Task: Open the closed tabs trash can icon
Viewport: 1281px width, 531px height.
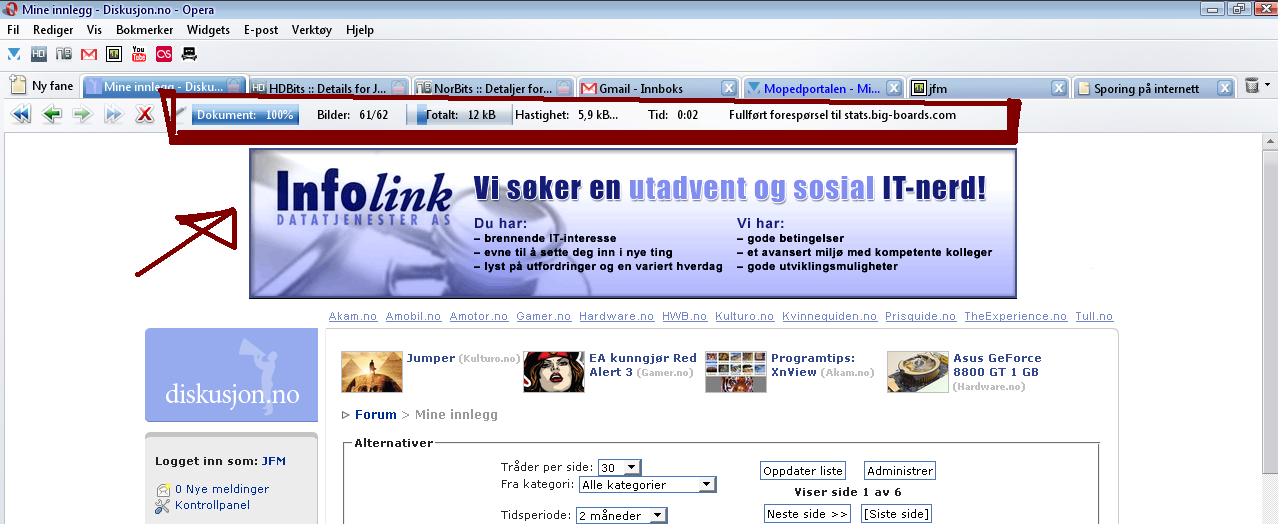Action: (x=1252, y=87)
